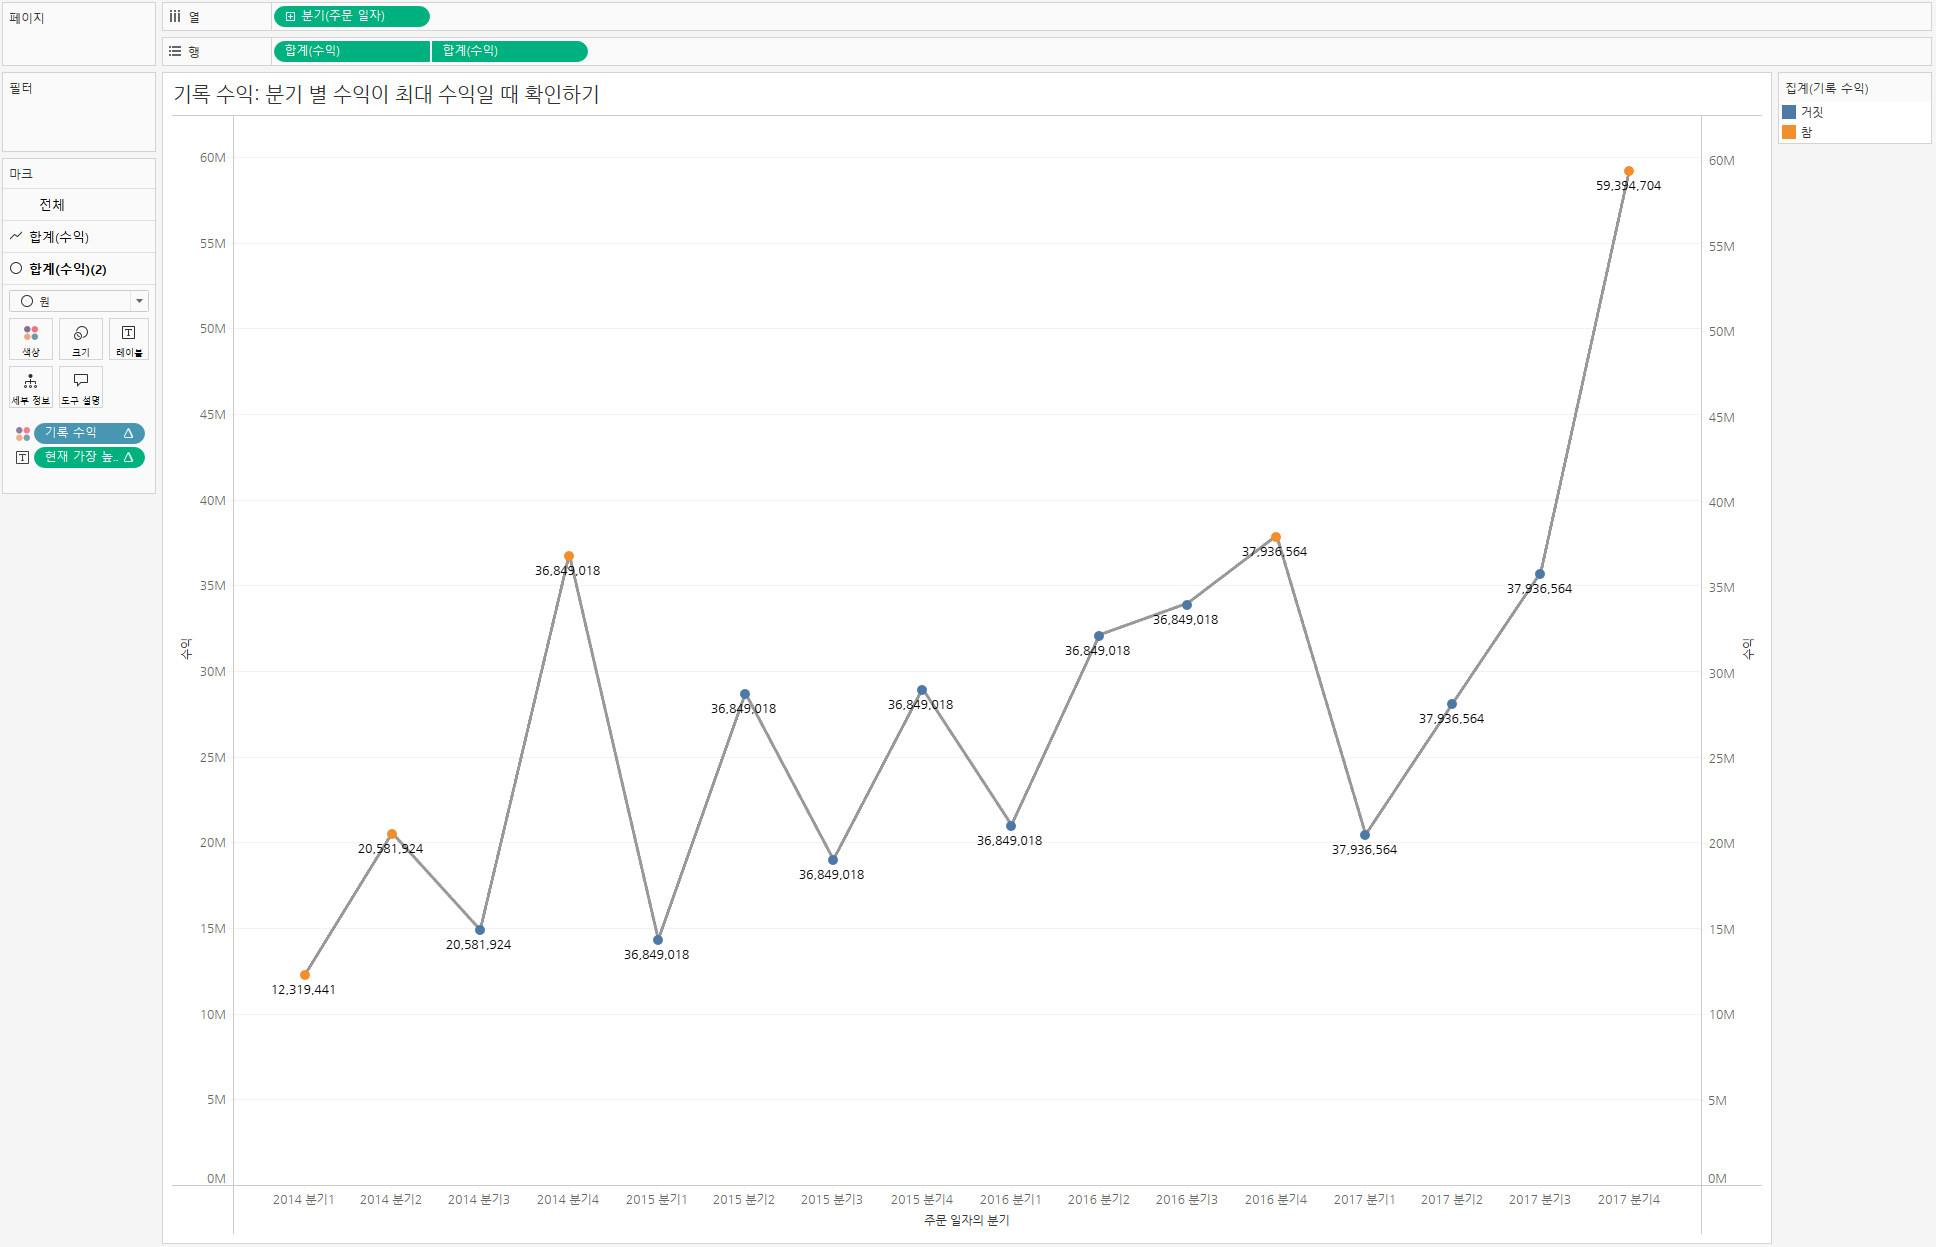The width and height of the screenshot is (1936, 1247).
Task: Select the 전체 marks section
Action: pos(52,205)
